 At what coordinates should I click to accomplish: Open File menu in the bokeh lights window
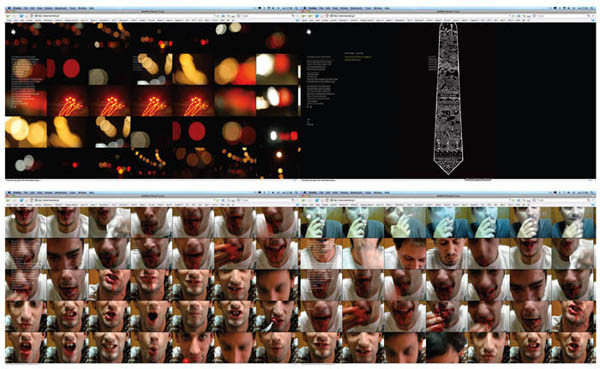pyautogui.click(x=26, y=8)
